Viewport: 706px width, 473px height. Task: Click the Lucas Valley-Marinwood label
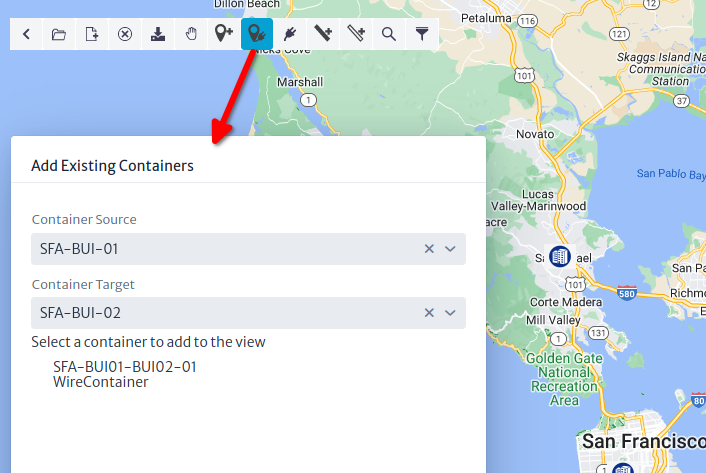pos(538,200)
